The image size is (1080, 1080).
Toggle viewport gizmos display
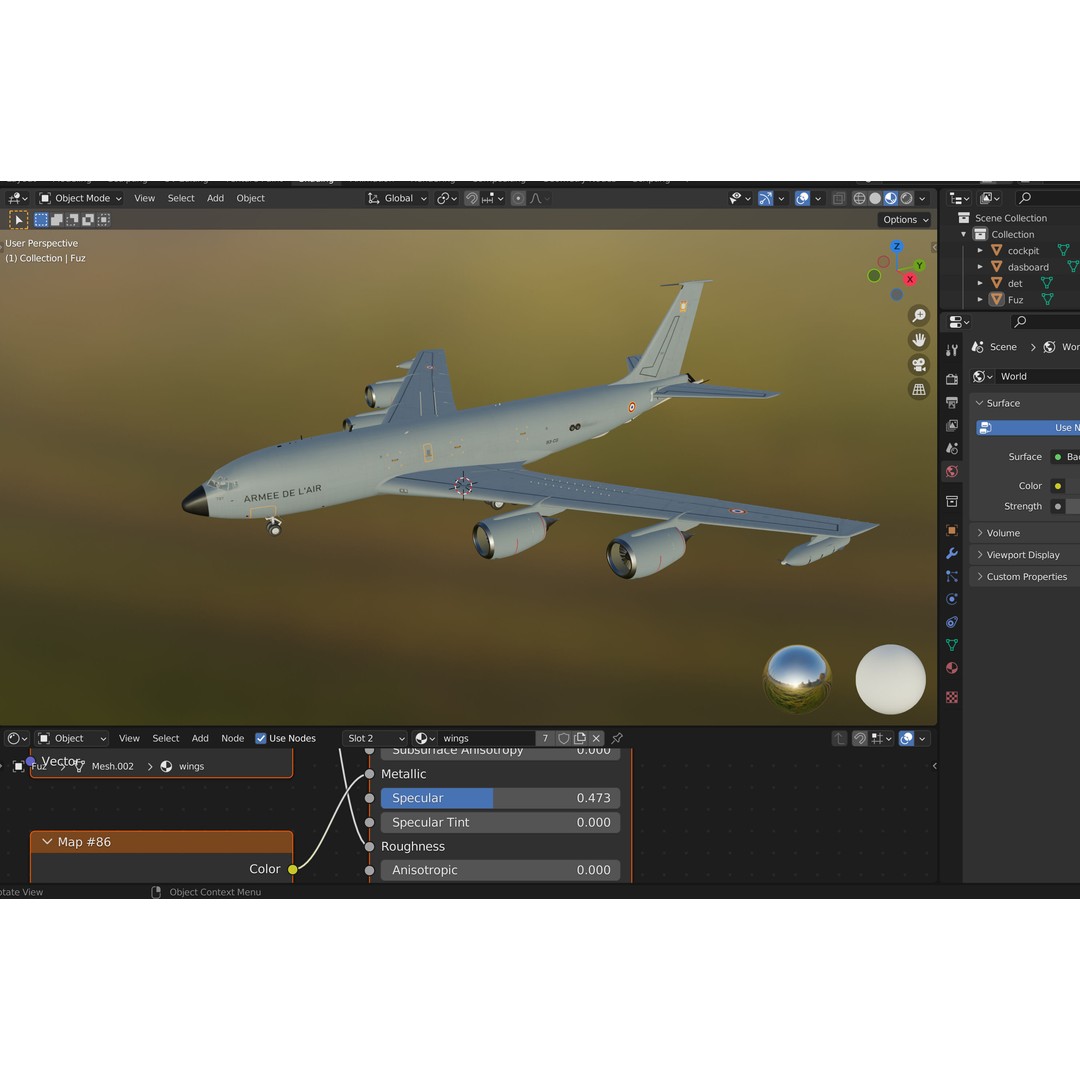coord(765,198)
